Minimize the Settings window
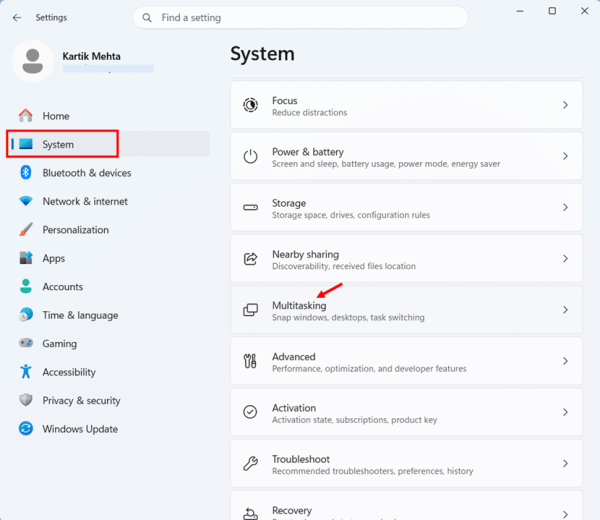The image size is (600, 520). tap(520, 11)
